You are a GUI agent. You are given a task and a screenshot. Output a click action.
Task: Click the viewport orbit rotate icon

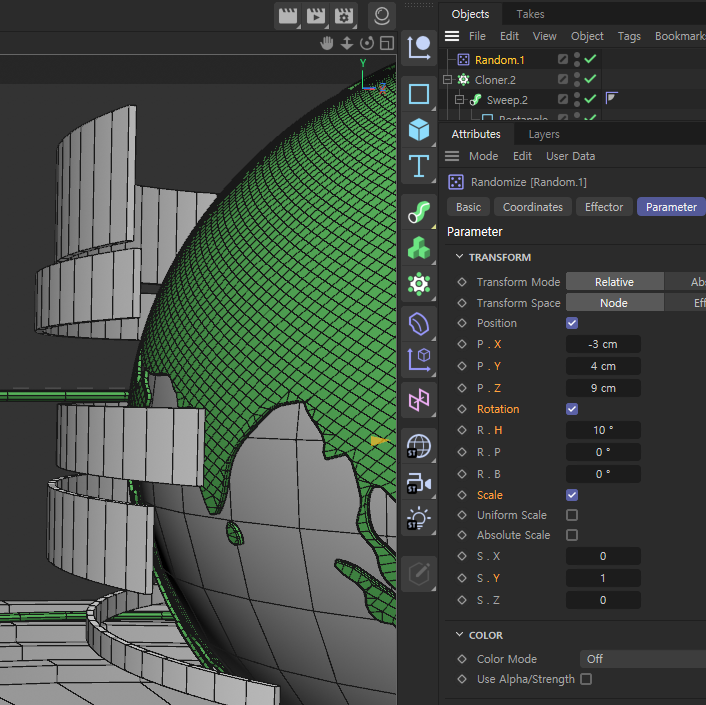(x=367, y=43)
